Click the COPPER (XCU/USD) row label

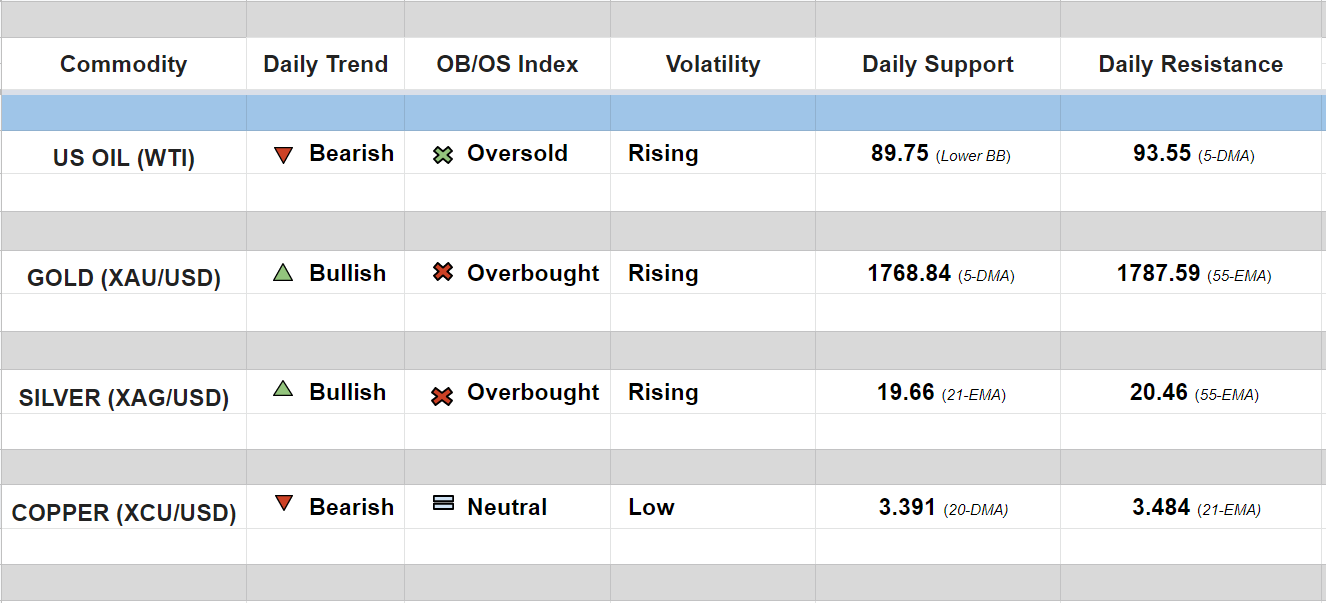[123, 513]
